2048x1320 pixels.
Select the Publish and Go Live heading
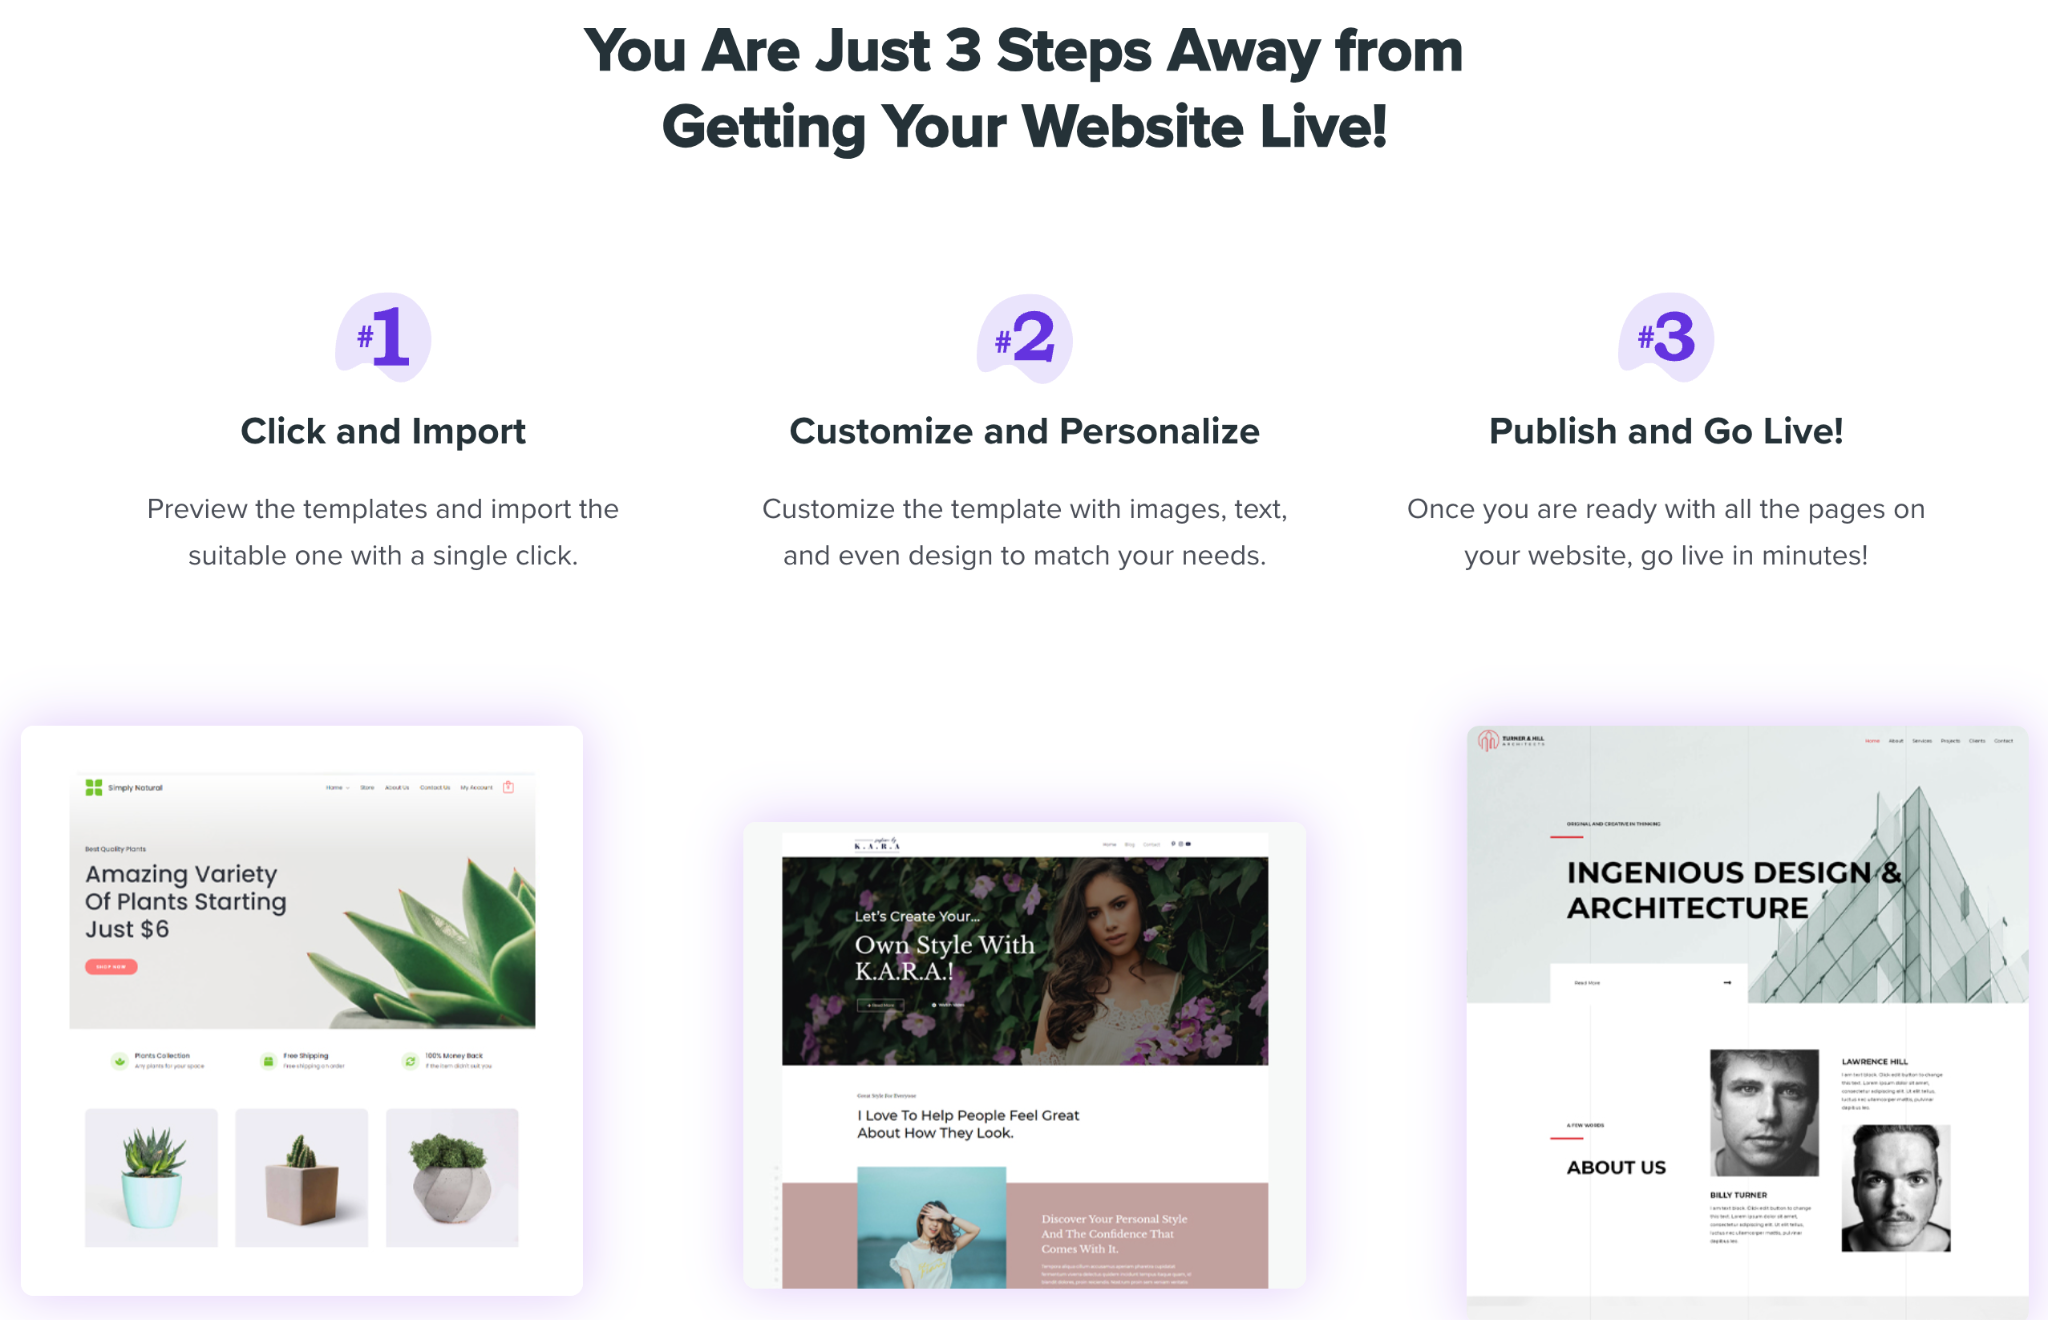[x=1666, y=431]
